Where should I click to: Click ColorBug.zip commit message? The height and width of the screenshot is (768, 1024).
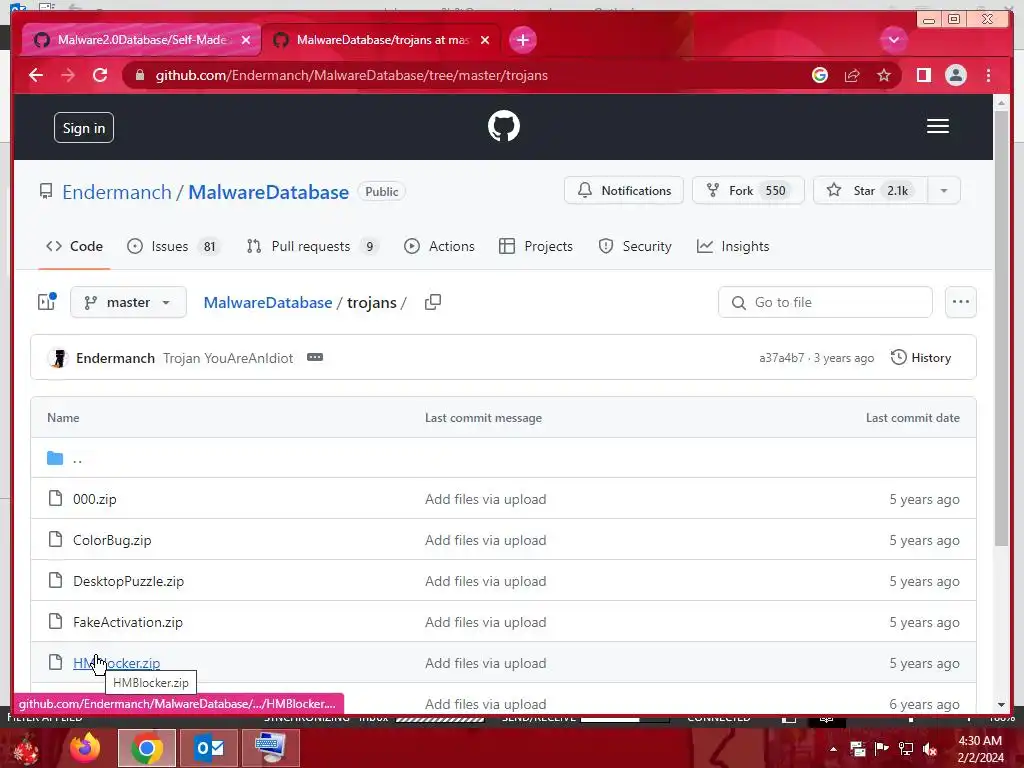(485, 540)
